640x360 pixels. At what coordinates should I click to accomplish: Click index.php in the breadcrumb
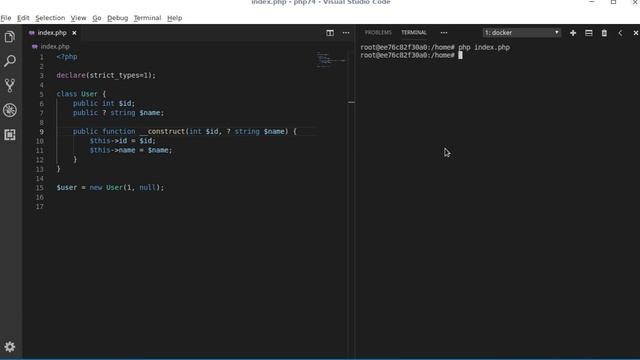coord(55,47)
